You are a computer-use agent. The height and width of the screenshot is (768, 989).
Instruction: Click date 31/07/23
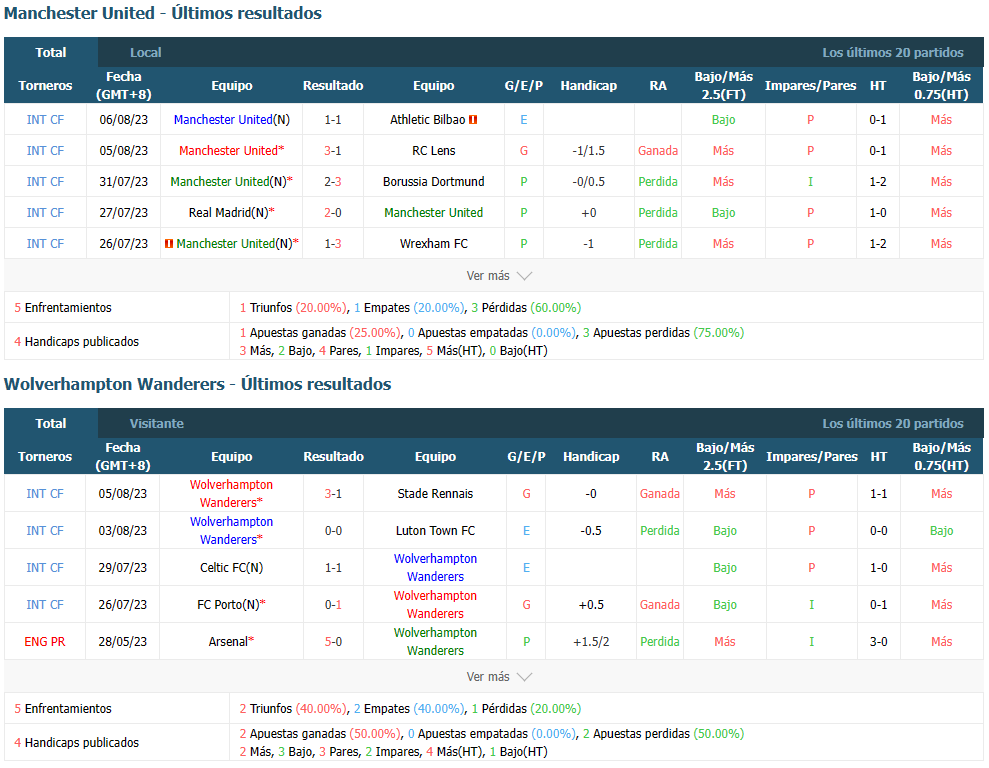point(124,182)
